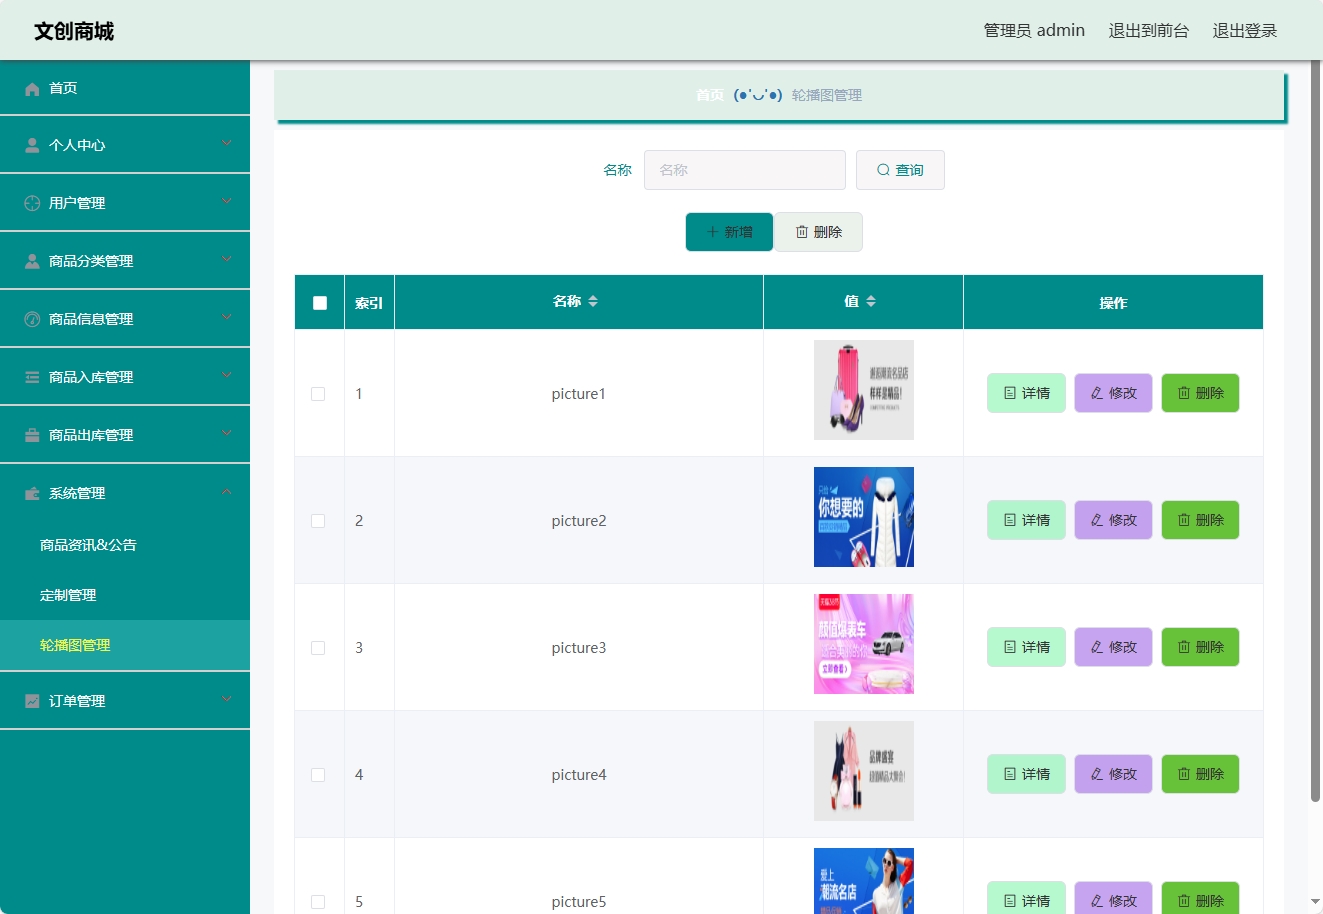Expand the 用户管理 menu chevron

(227, 202)
